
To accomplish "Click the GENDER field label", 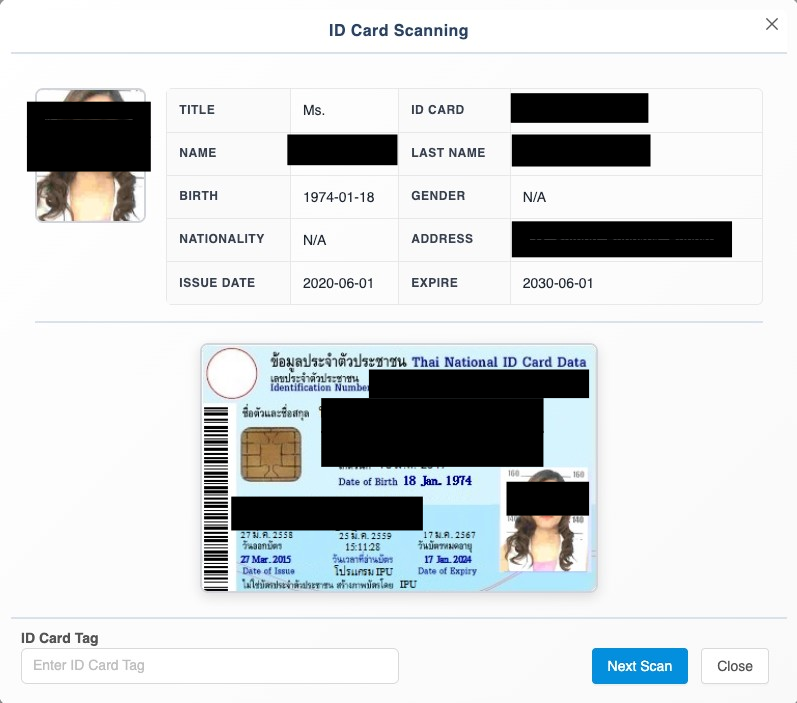I will pyautogui.click(x=438, y=196).
